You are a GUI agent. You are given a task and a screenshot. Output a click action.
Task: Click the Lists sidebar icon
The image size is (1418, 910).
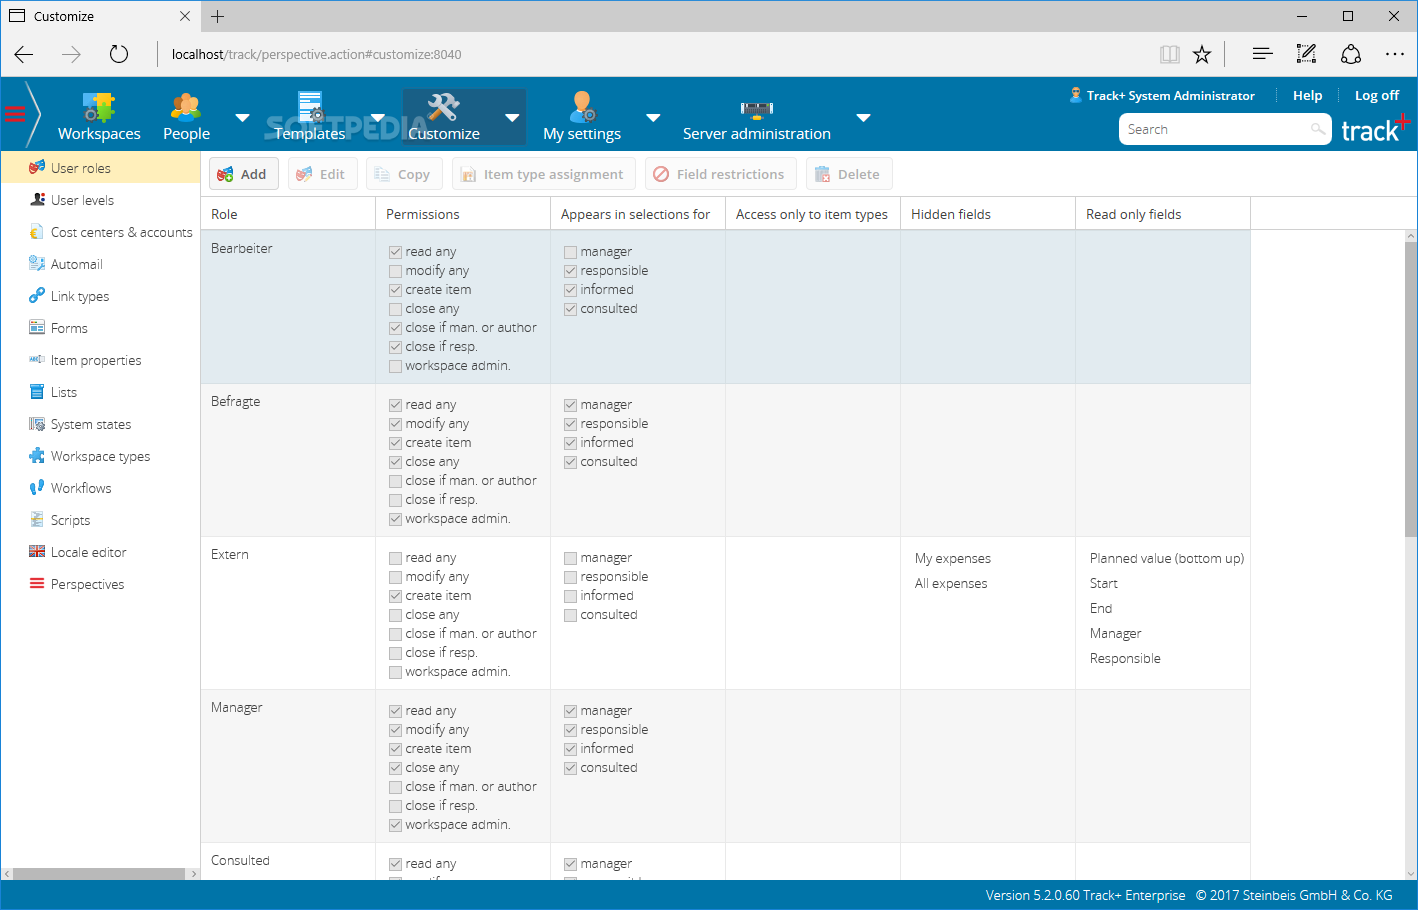coord(37,392)
